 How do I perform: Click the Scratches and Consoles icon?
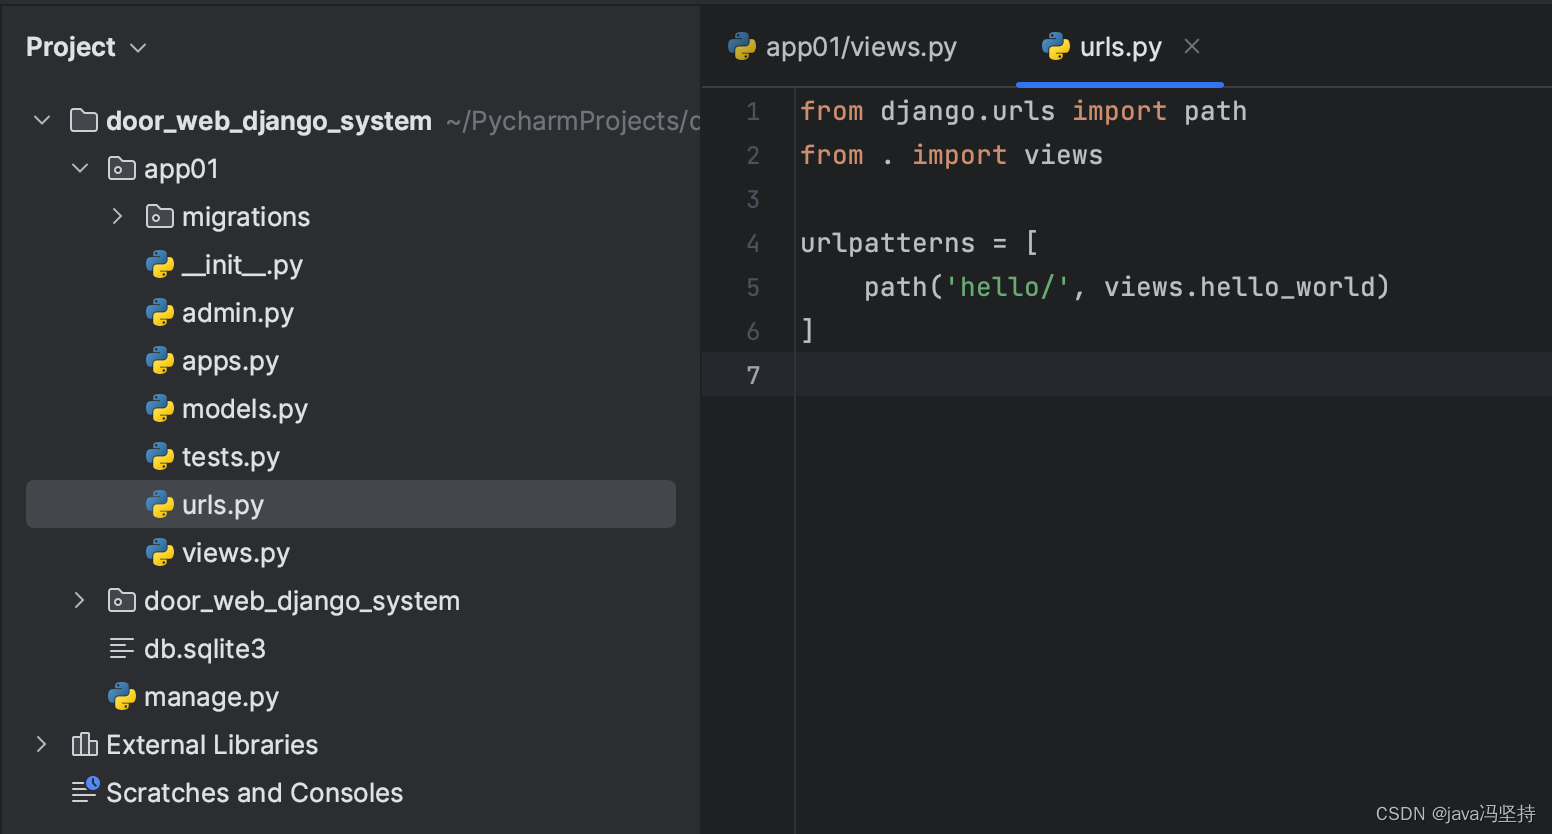click(x=85, y=792)
